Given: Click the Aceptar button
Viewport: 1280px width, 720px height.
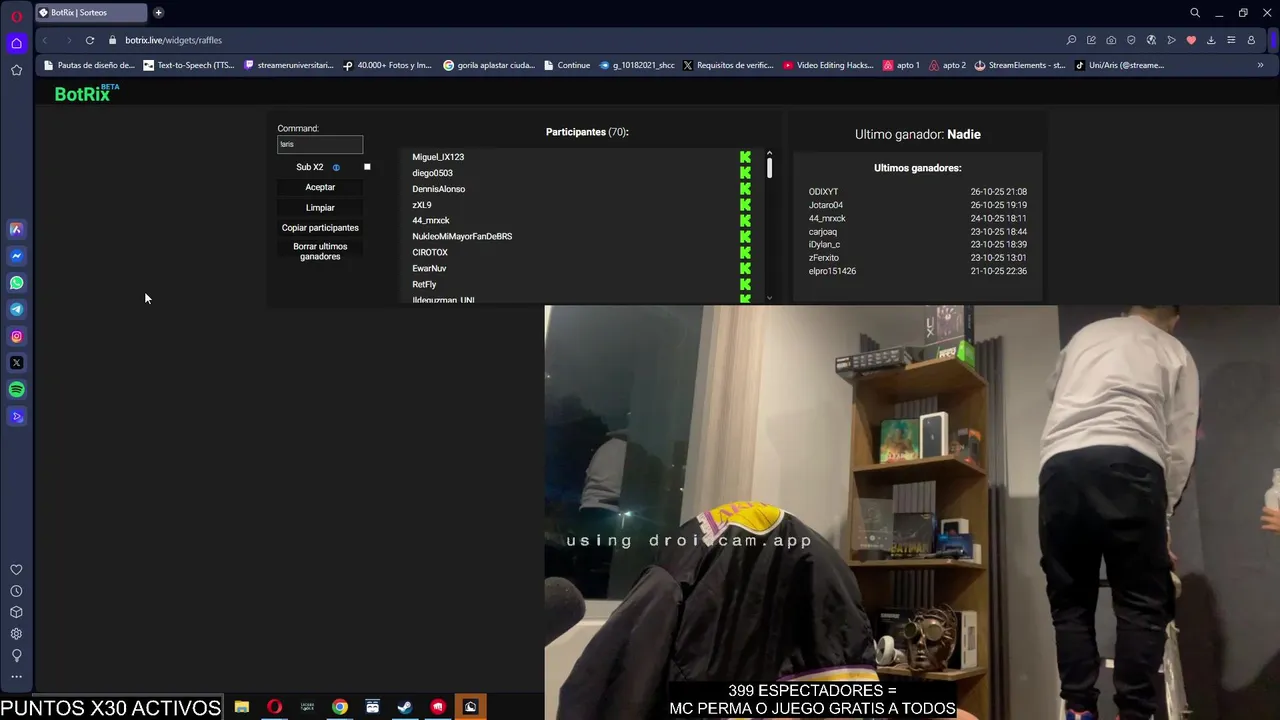Looking at the screenshot, I should tap(320, 187).
